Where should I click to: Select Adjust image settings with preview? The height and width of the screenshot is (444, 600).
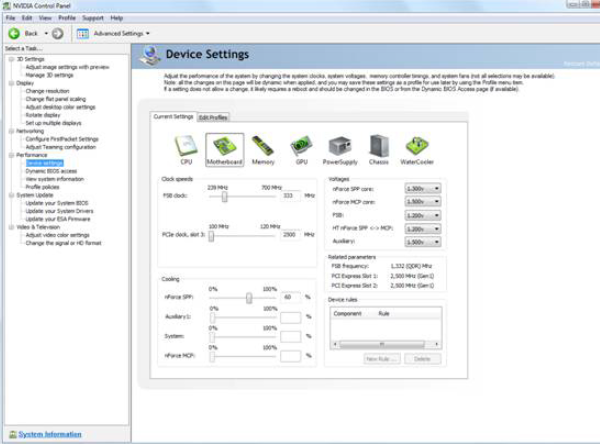pyautogui.click(x=67, y=67)
